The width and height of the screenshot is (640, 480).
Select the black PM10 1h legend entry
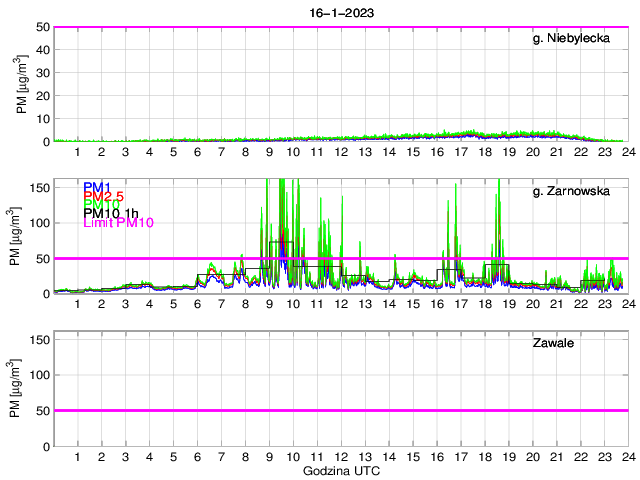tap(111, 214)
